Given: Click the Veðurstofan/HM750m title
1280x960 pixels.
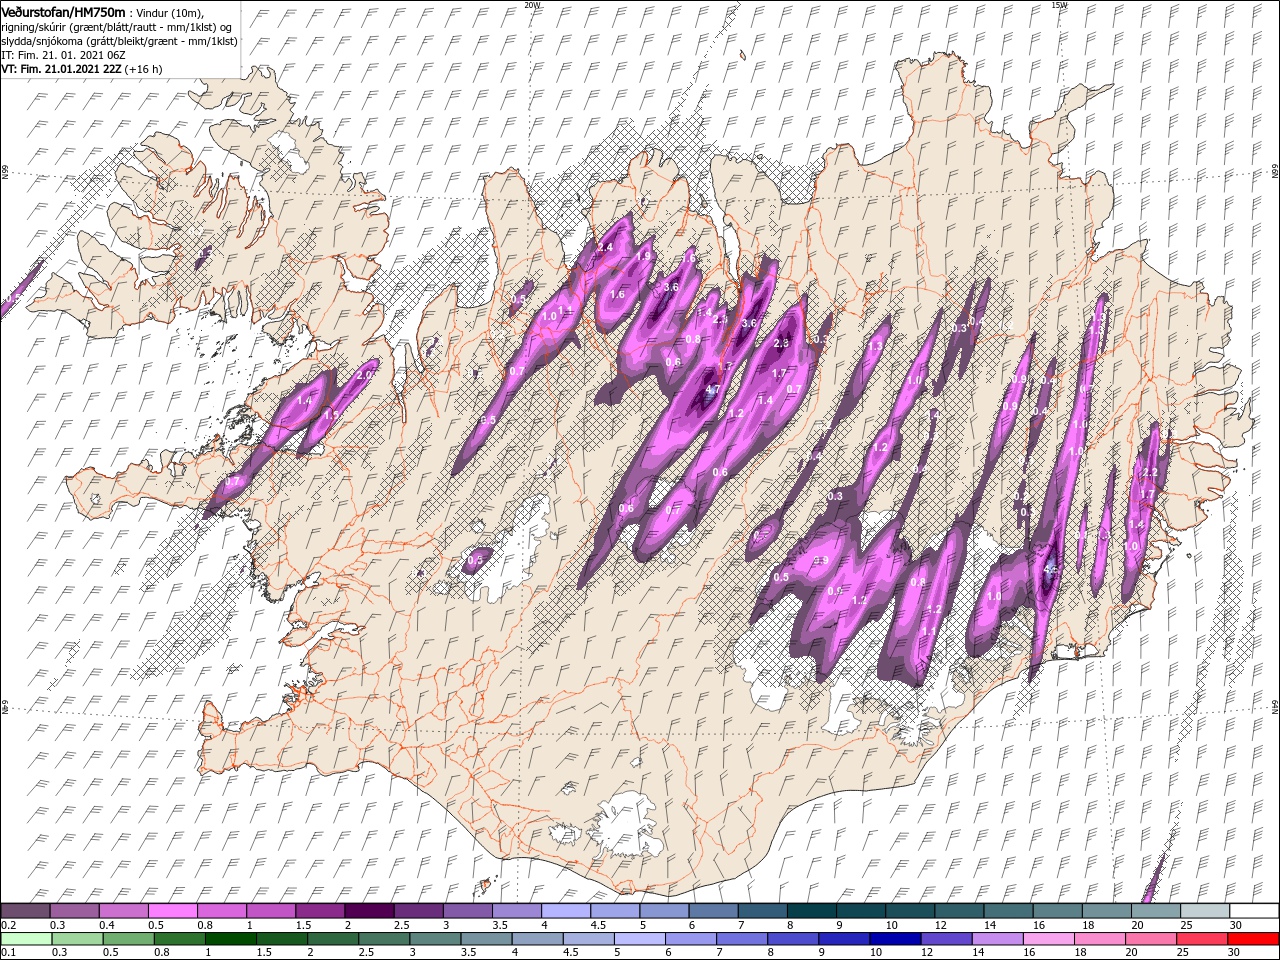Looking at the screenshot, I should (63, 11).
